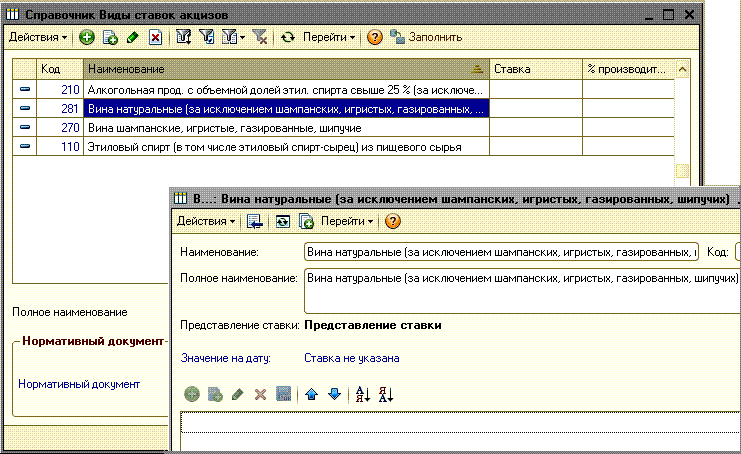The height and width of the screenshot is (454, 741).
Task: Click Move down blue arrow icon
Action: click(x=334, y=394)
